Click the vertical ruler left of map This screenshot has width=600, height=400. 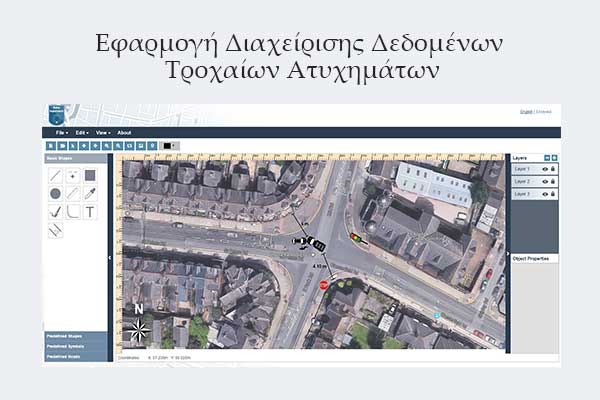click(119, 255)
